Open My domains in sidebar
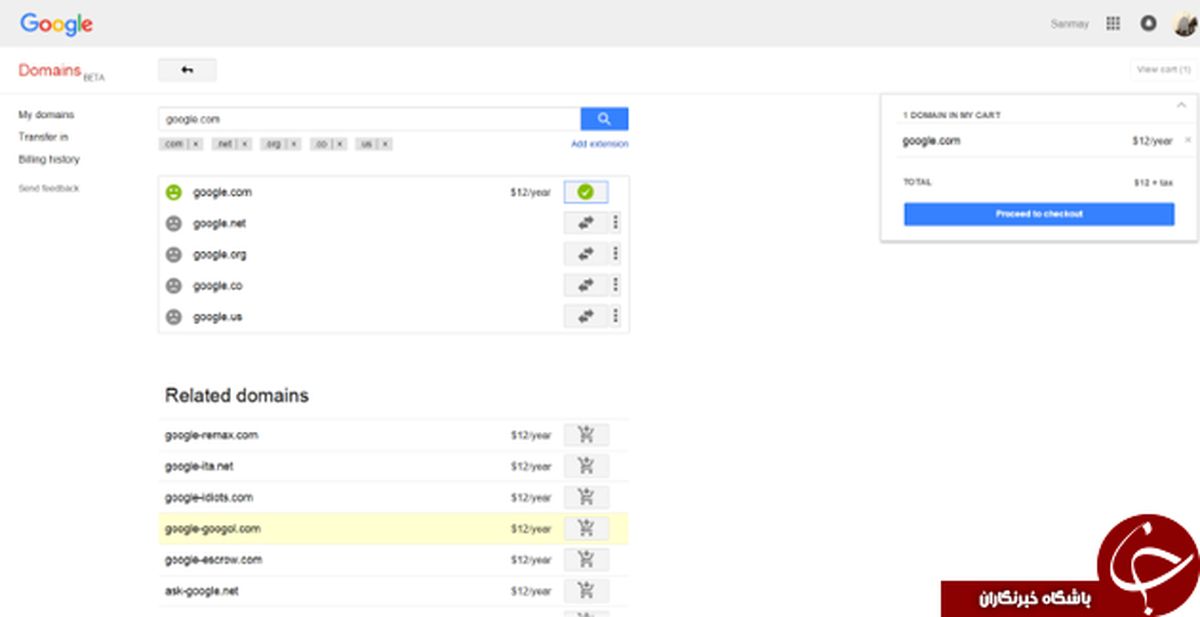Screen dimensions: 1200x617 (46, 115)
